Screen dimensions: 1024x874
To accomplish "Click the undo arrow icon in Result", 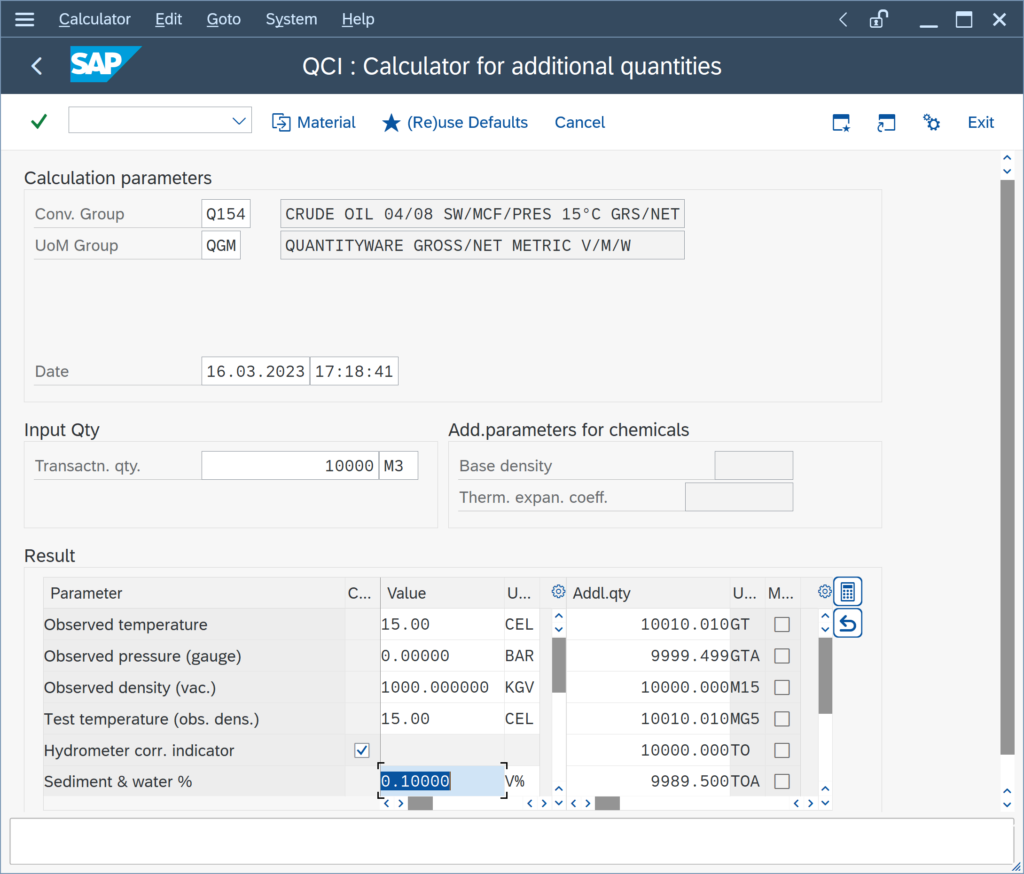I will [847, 624].
